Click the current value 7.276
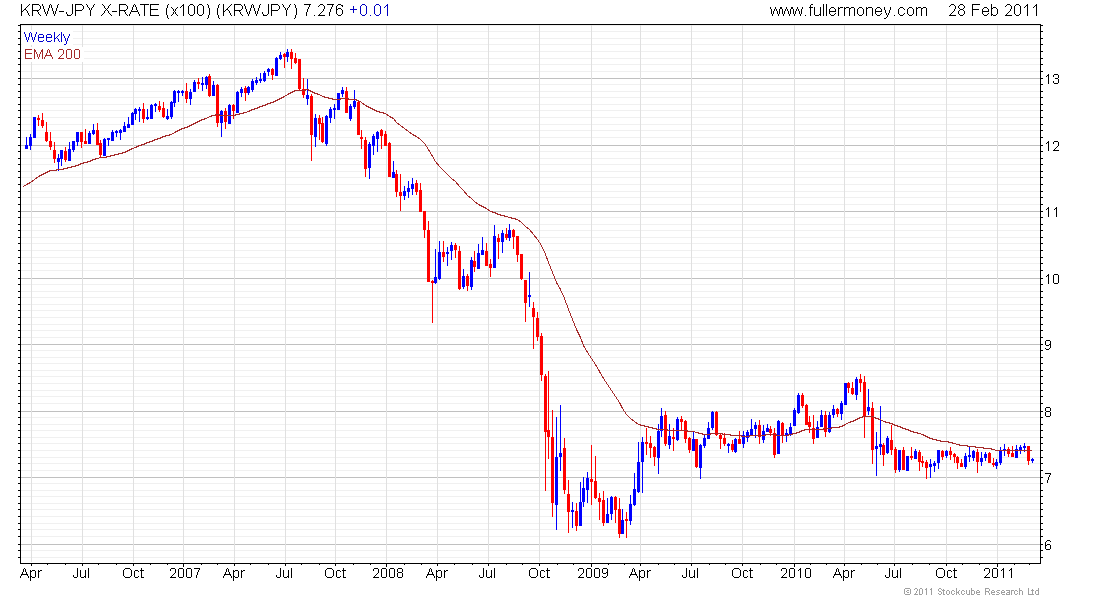The image size is (1100, 600). (323, 11)
